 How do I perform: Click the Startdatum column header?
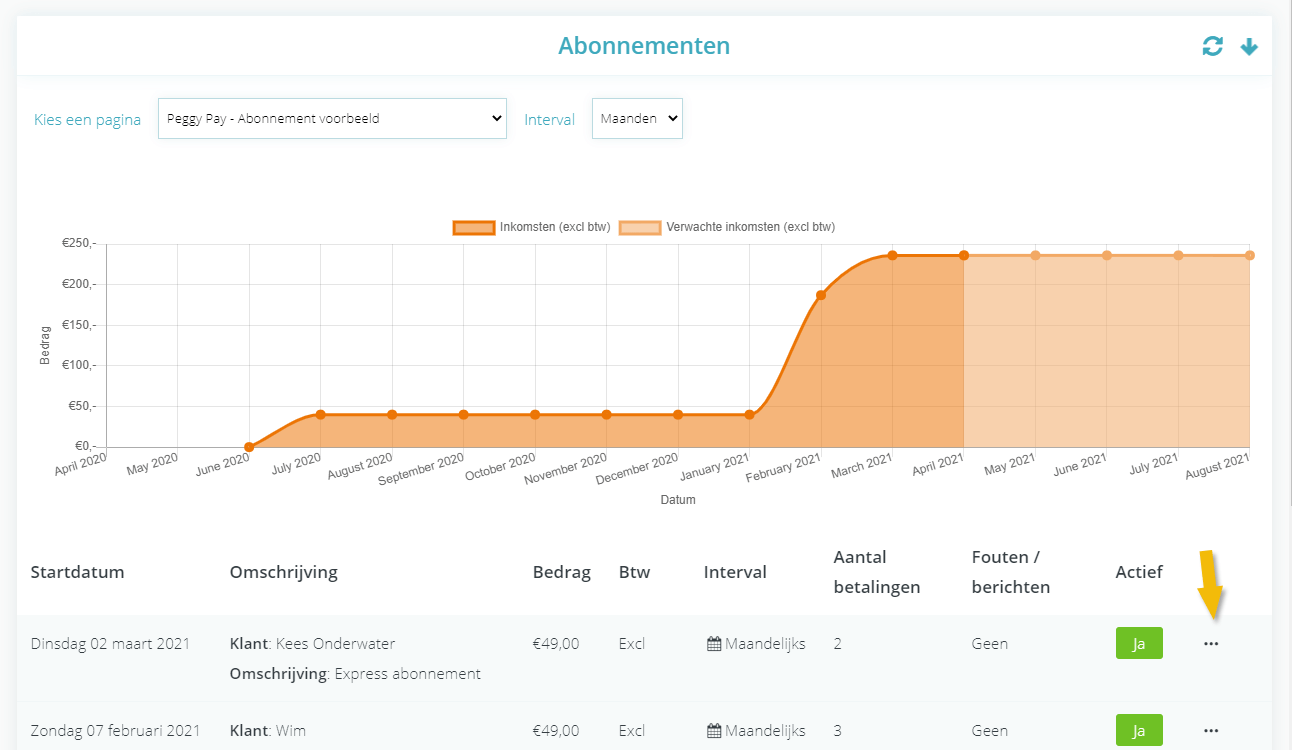(78, 572)
